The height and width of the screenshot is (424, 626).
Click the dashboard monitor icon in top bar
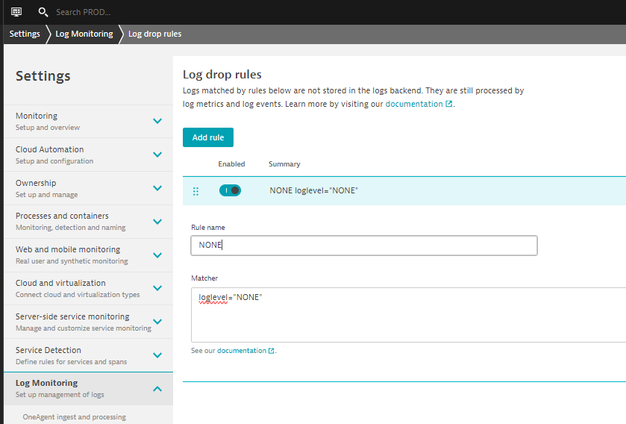[16, 12]
